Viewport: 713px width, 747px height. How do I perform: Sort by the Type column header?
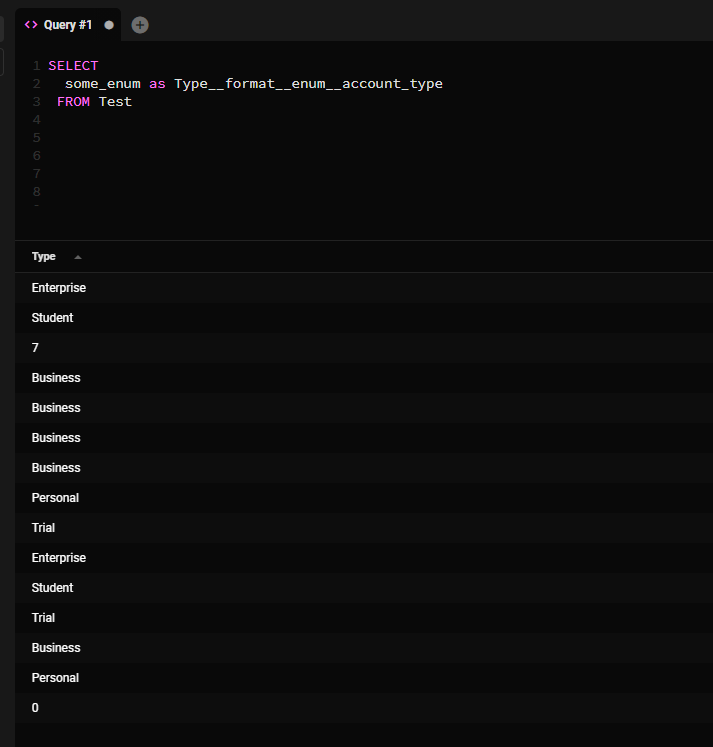coord(43,257)
